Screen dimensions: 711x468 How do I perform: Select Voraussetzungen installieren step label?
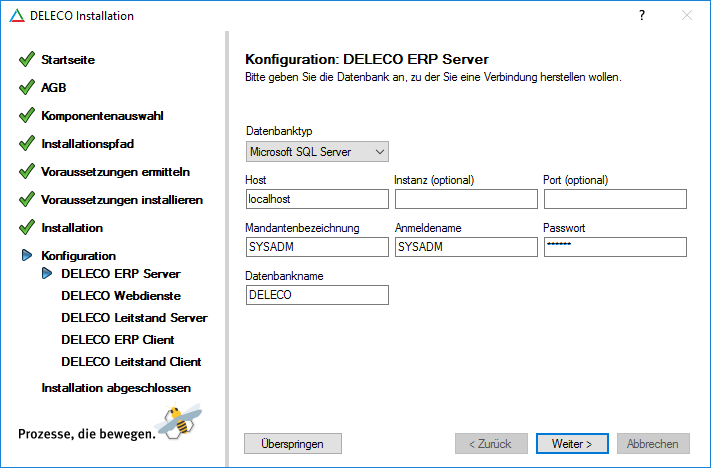tap(122, 200)
